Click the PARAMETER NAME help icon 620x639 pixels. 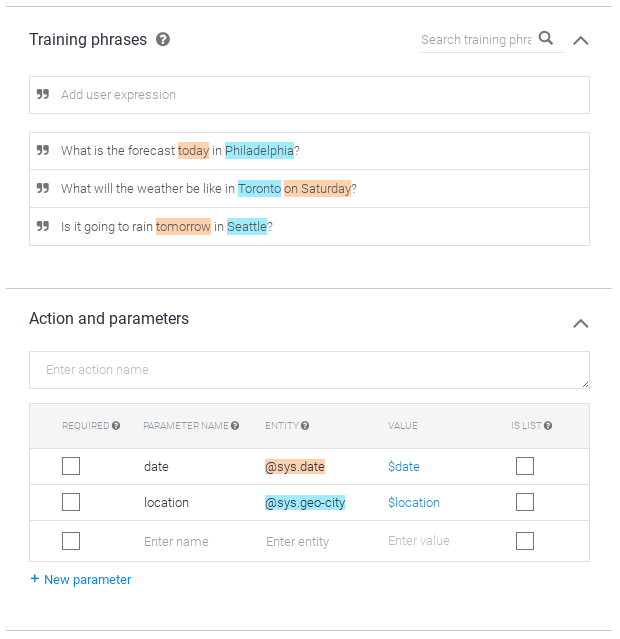coord(235,426)
